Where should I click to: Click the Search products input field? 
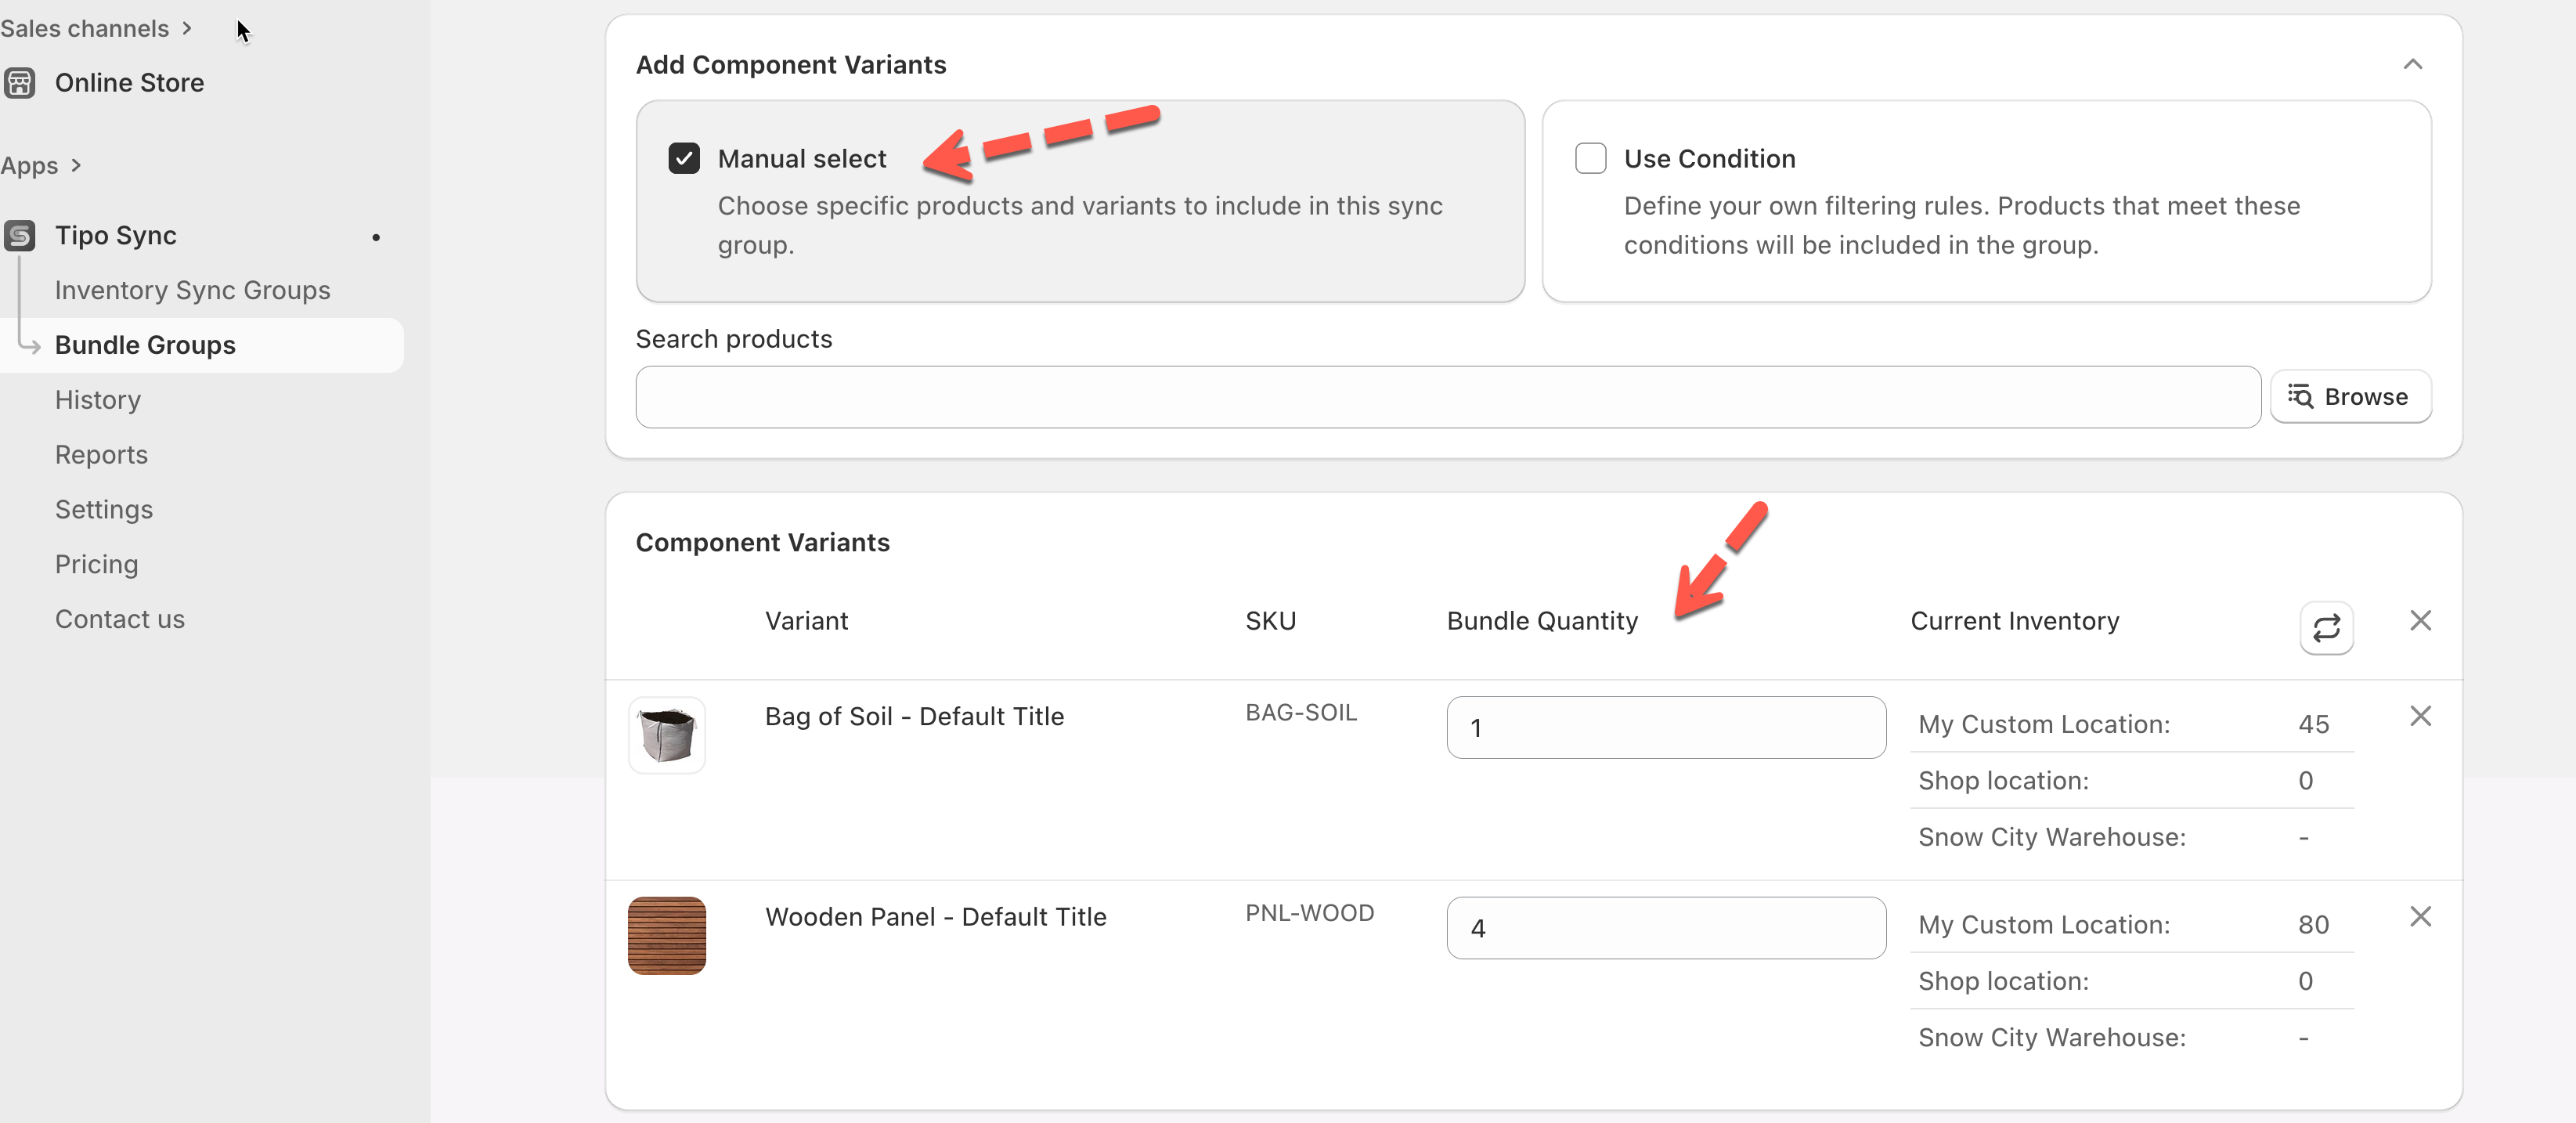point(1447,397)
